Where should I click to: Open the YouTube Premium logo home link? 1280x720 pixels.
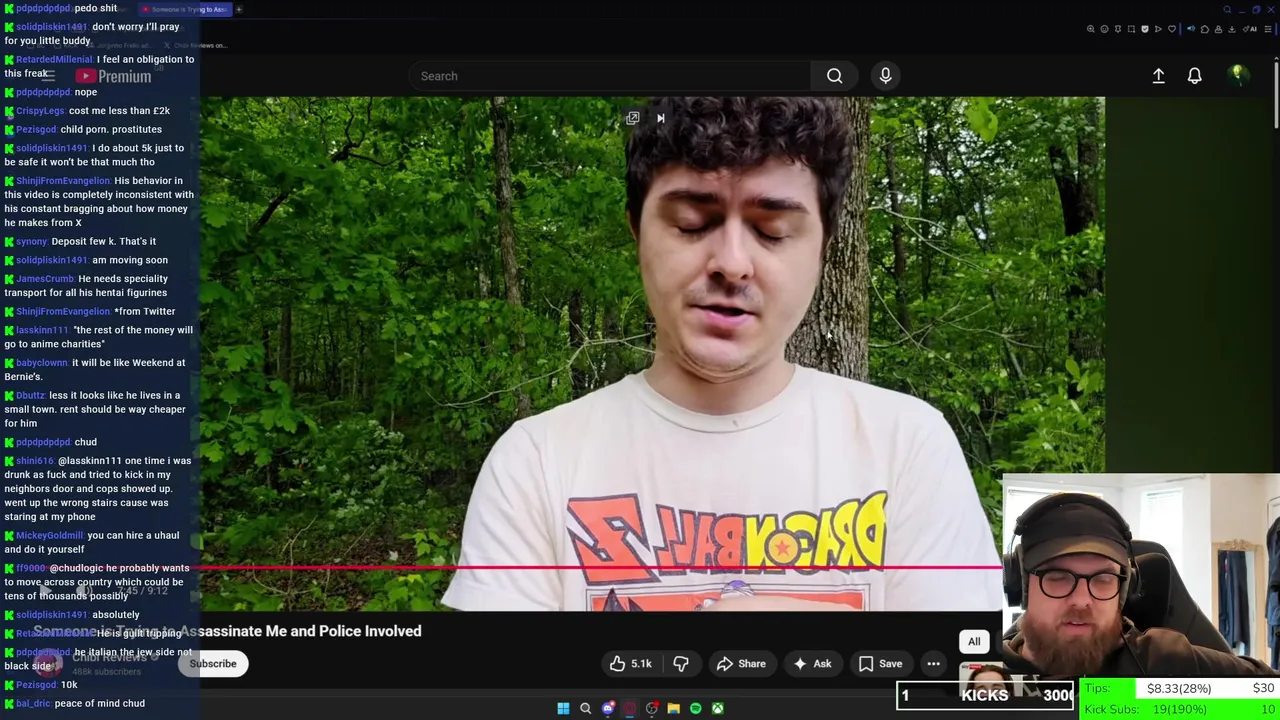tap(111, 76)
